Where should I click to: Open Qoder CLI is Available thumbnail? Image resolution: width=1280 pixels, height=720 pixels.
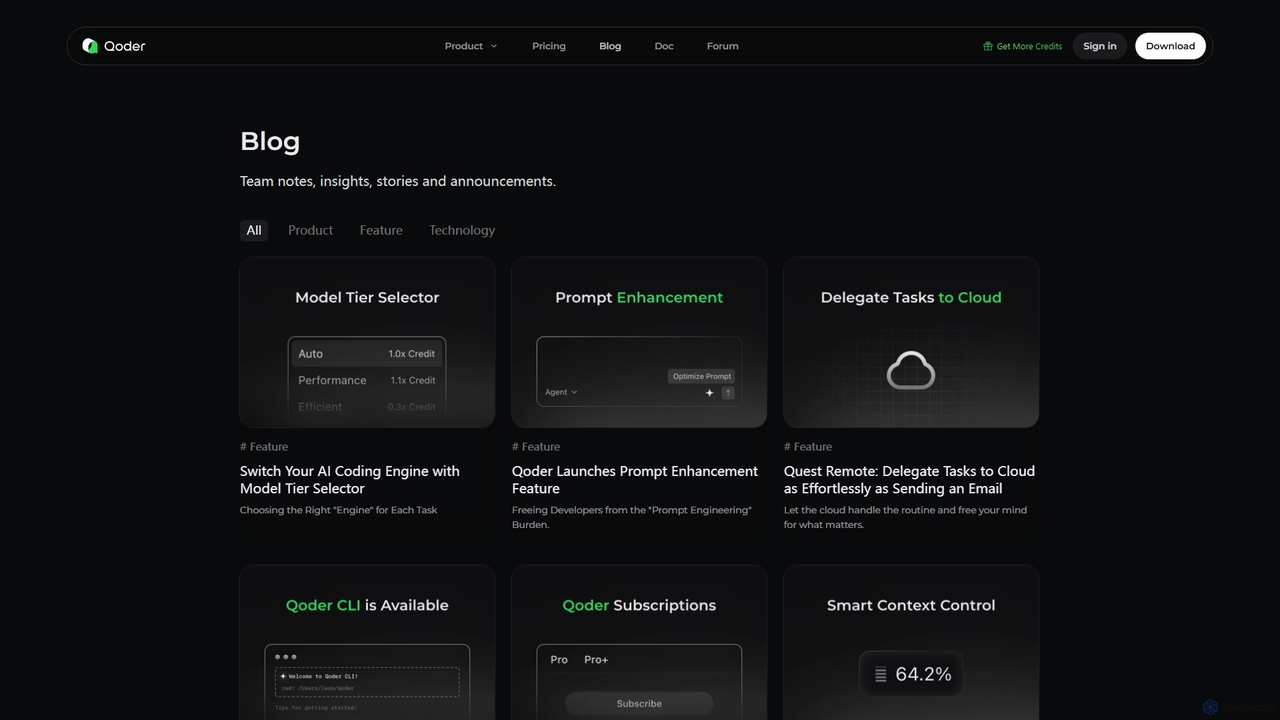tap(367, 643)
